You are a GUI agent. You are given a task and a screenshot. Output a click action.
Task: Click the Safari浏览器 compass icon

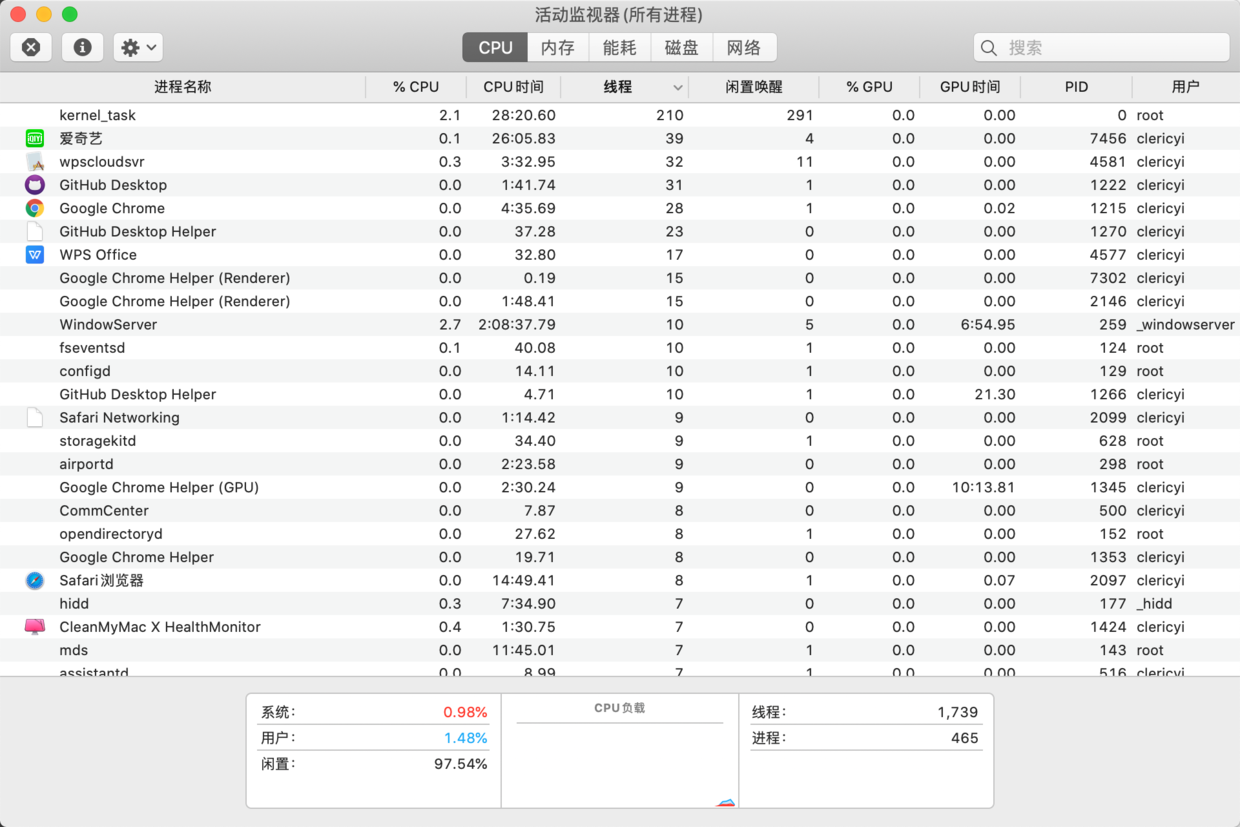[35, 581]
